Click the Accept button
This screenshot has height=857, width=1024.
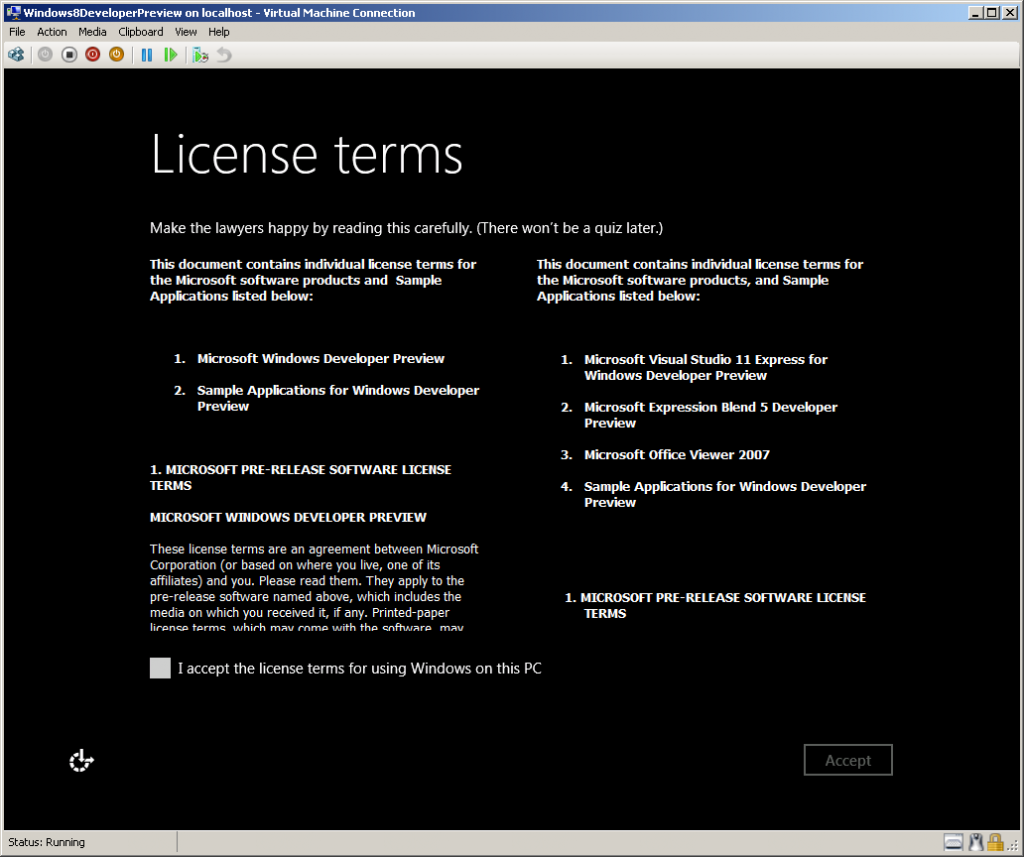848,760
